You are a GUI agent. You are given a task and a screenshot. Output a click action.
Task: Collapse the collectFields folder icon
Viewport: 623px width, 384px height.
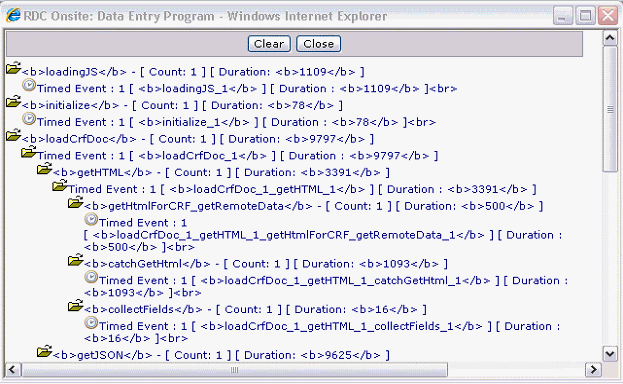pyautogui.click(x=75, y=306)
